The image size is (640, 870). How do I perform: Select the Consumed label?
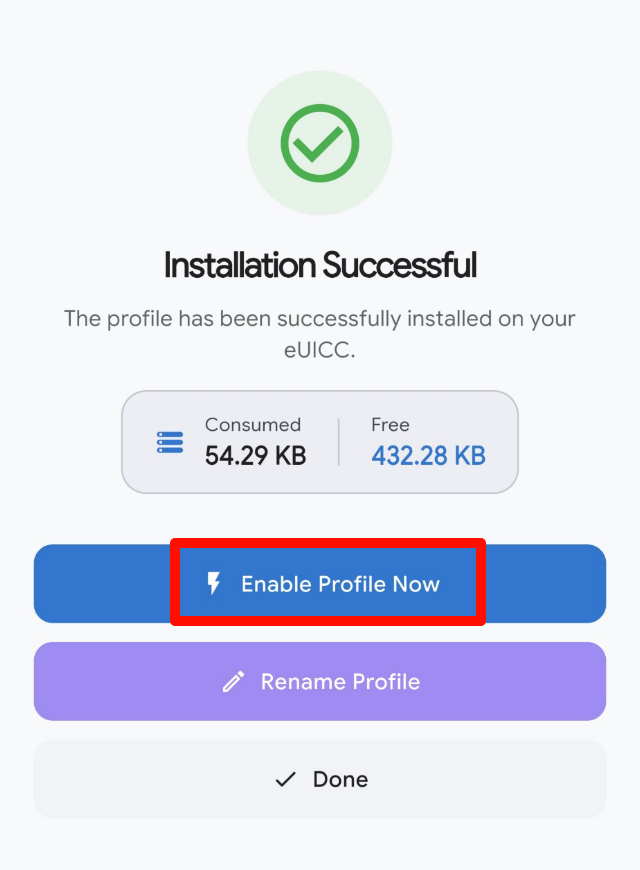(252, 425)
